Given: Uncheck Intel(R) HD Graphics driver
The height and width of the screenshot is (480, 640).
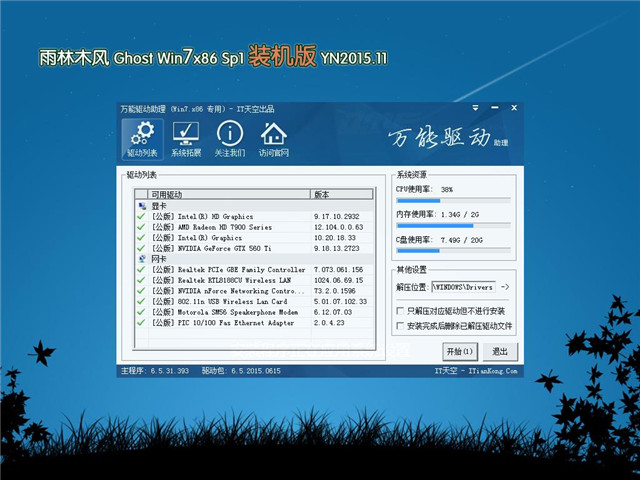Looking at the screenshot, I should 141,216.
